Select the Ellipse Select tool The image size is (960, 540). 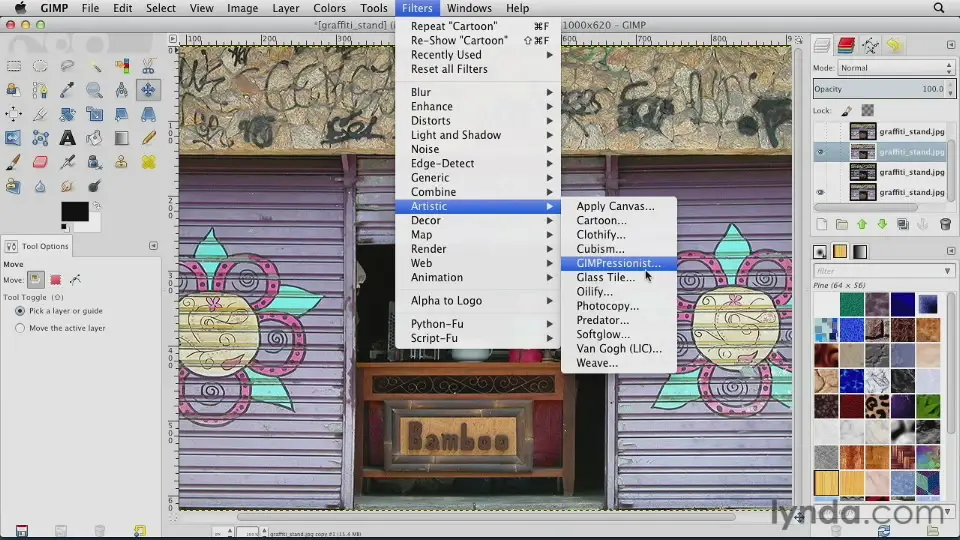40,66
